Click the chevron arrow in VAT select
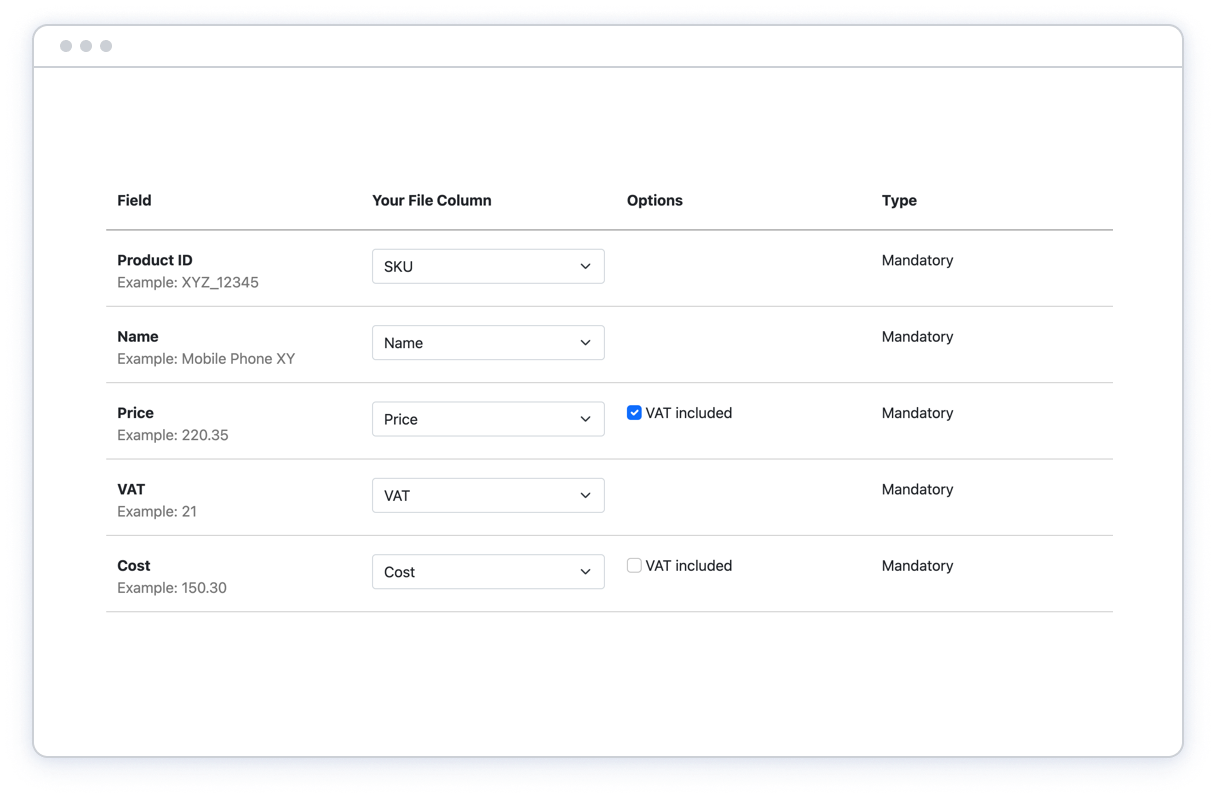Image resolution: width=1216 pixels, height=798 pixels. coord(586,495)
